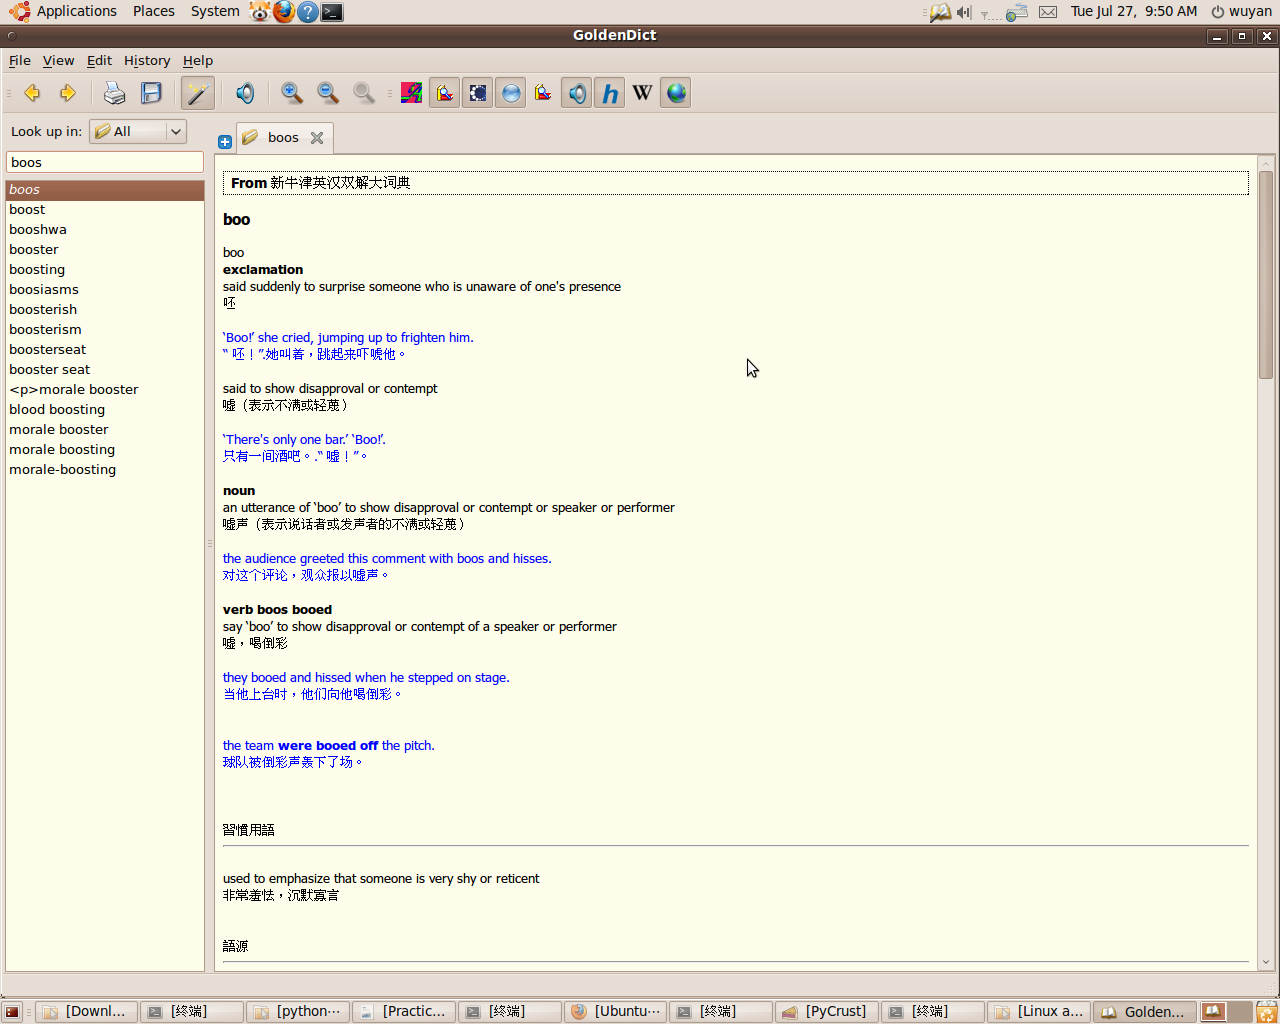The height and width of the screenshot is (1024, 1280).
Task: Switch to the [Downl… taskbar window
Action: point(86,1012)
